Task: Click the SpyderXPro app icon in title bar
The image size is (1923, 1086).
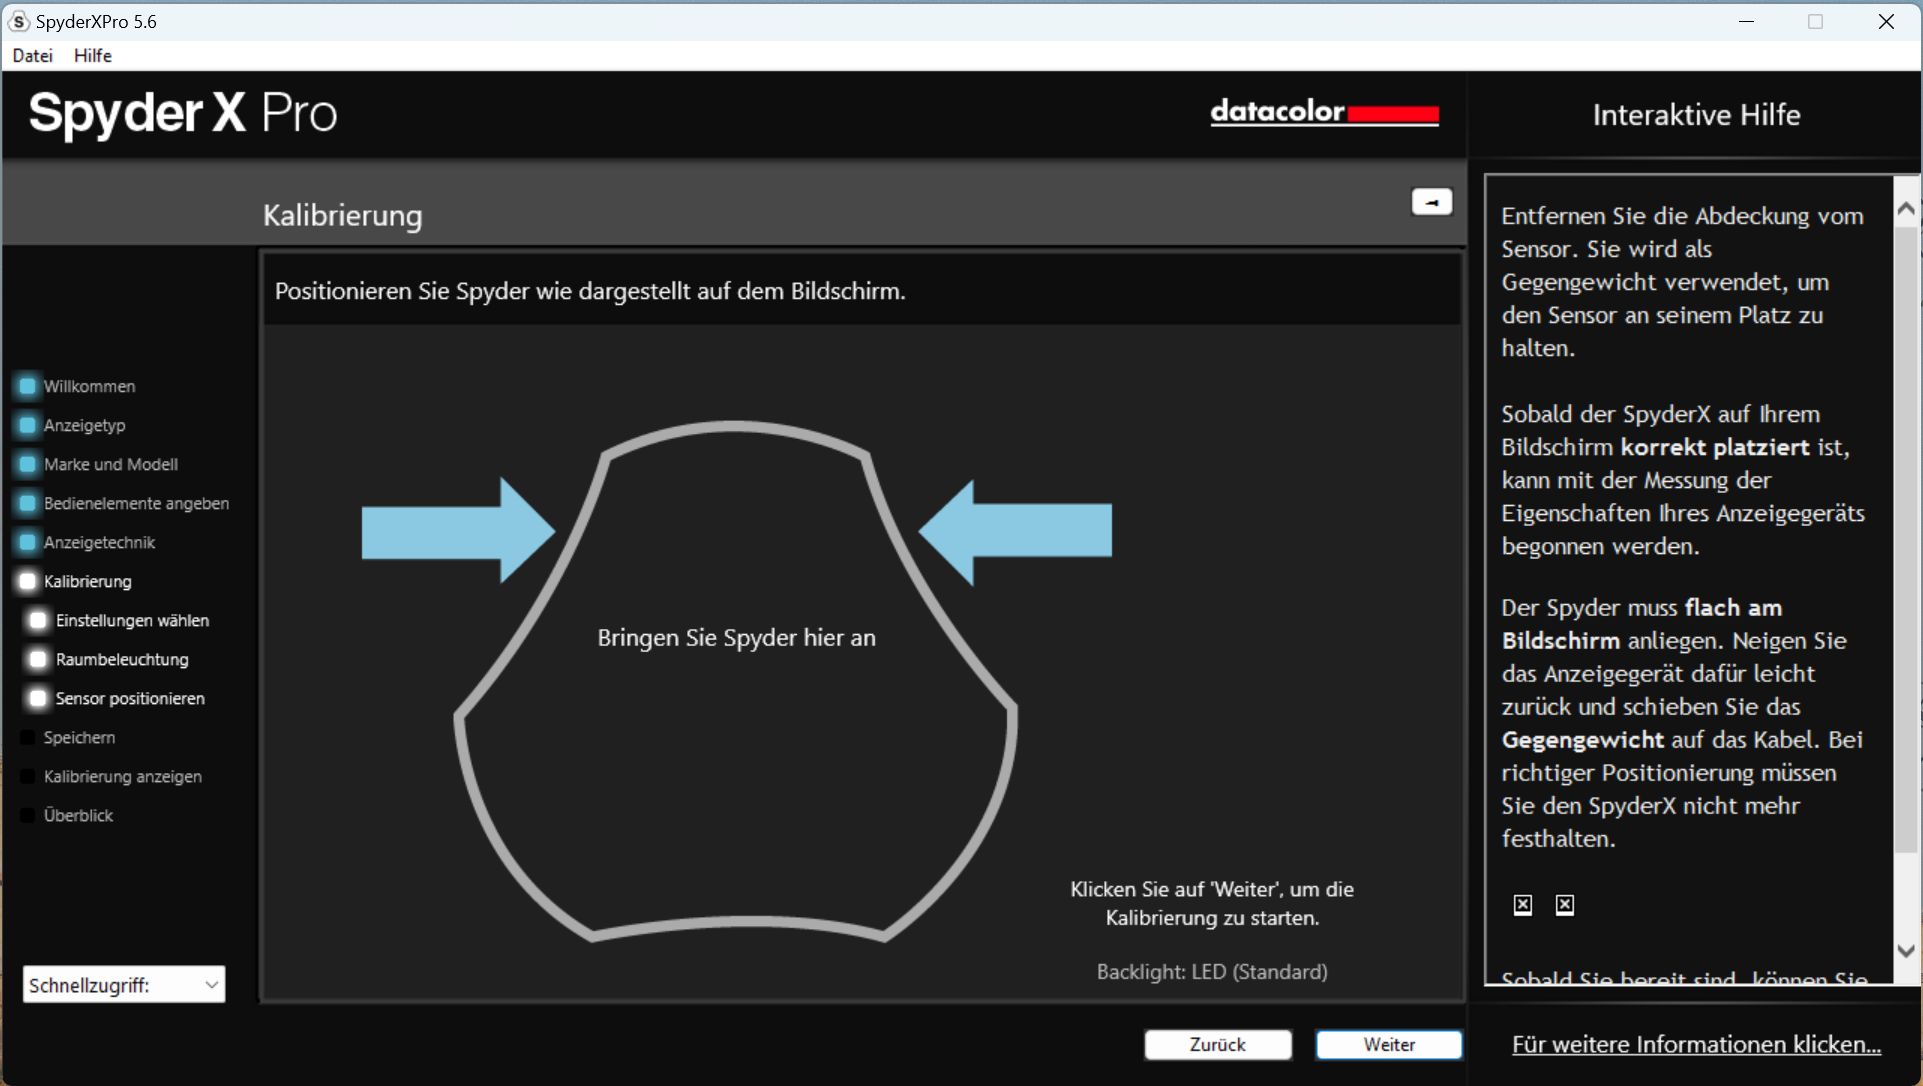Action: tap(18, 21)
